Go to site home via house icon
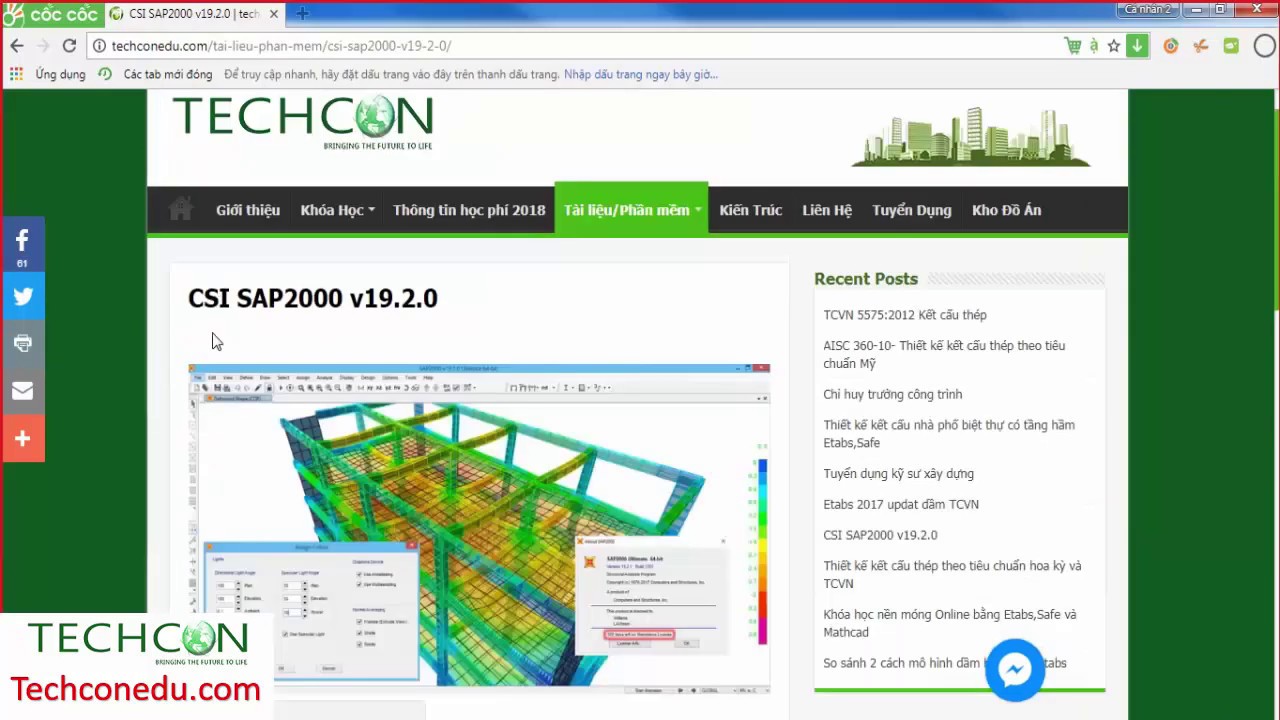Viewport: 1280px width, 720px height. pos(180,210)
